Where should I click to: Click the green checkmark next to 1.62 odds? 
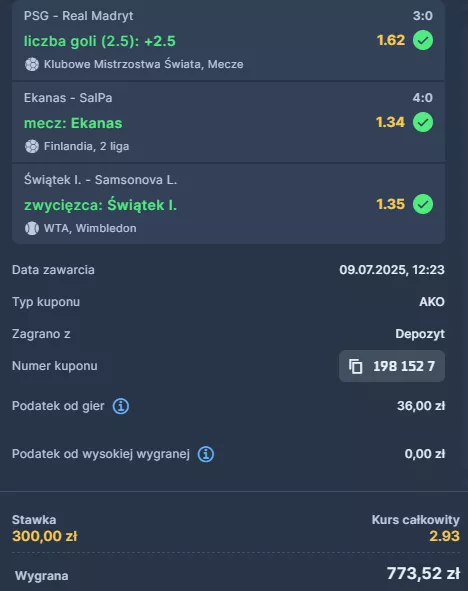coord(423,40)
